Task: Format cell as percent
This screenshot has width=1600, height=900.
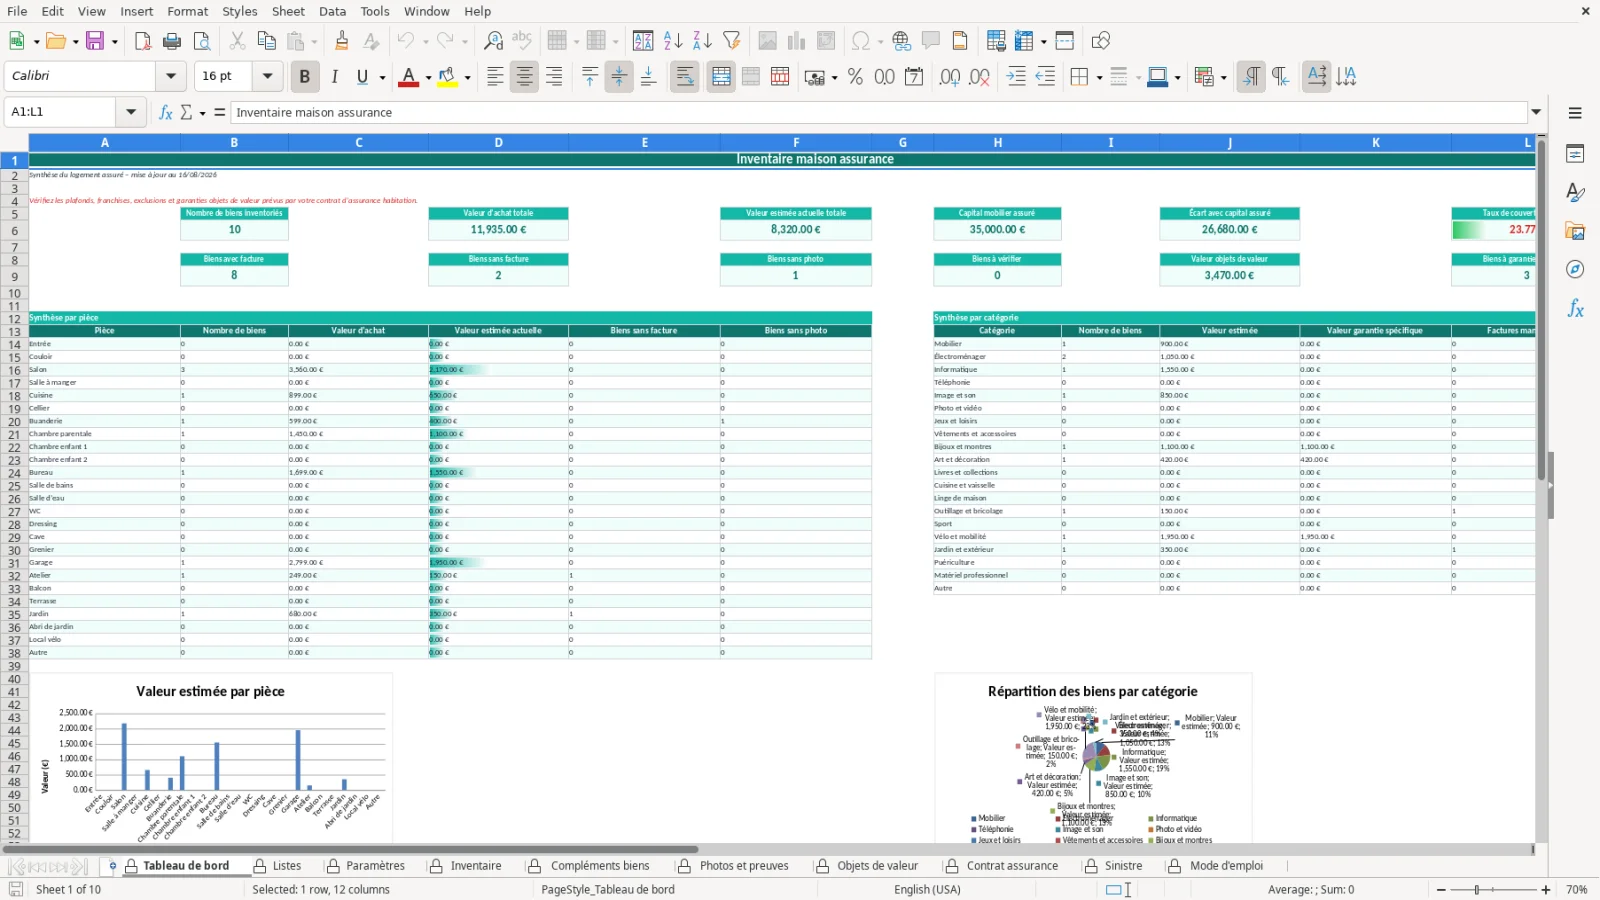Action: tap(855, 77)
